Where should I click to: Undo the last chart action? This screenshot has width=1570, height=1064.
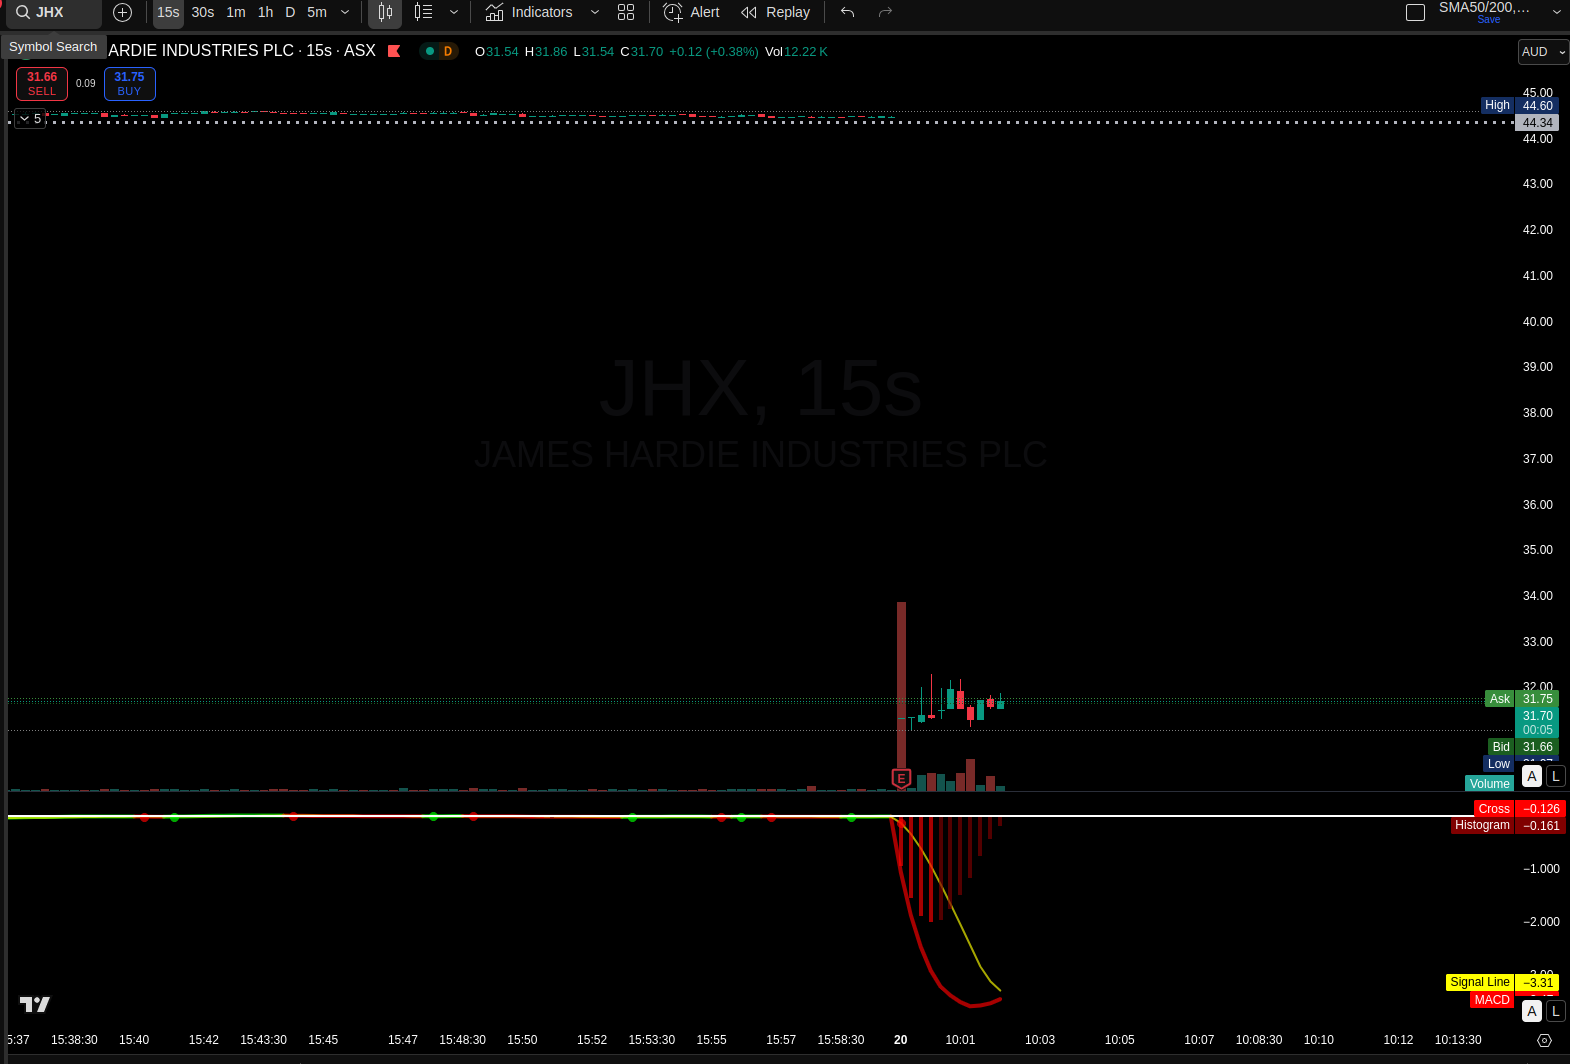pos(847,13)
